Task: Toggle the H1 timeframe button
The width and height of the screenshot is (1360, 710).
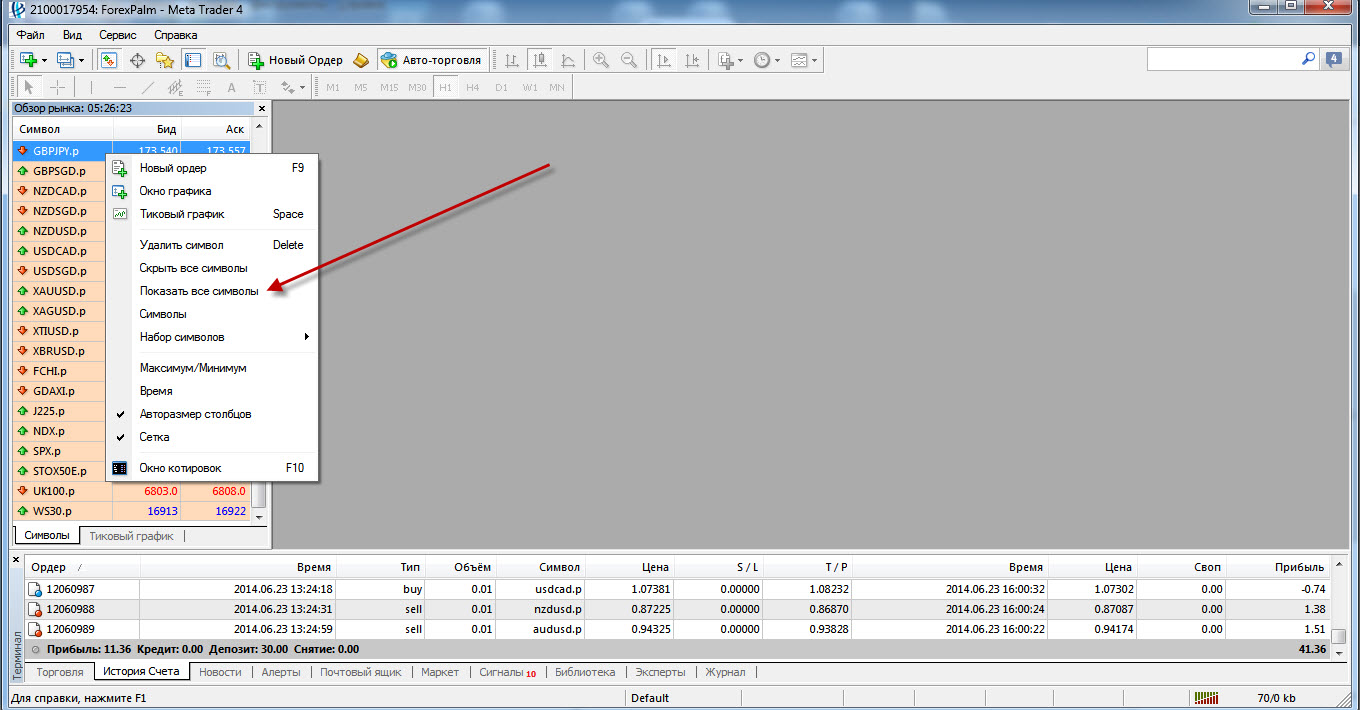Action: [x=445, y=87]
